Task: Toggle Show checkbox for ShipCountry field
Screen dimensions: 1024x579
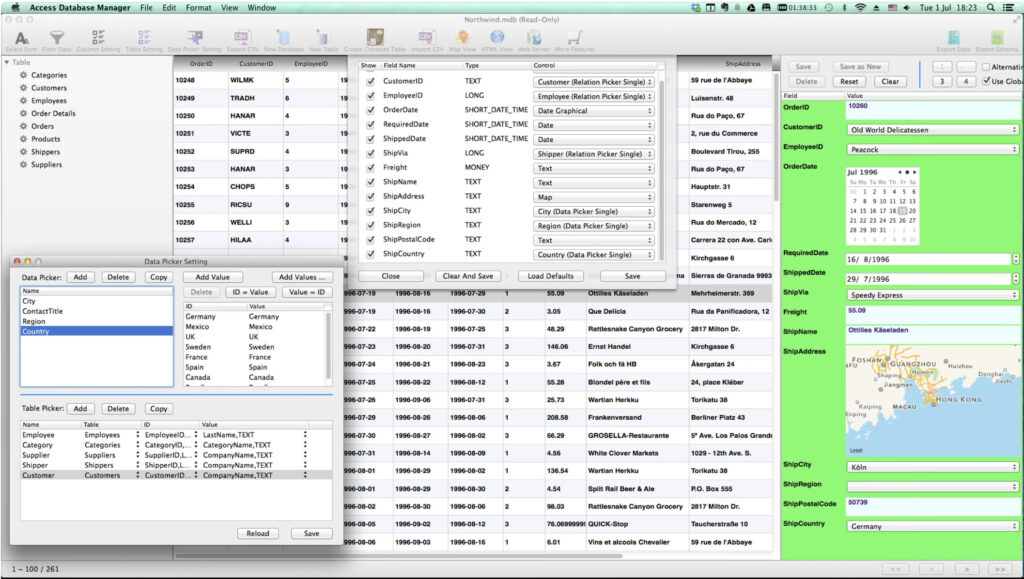Action: (x=370, y=254)
